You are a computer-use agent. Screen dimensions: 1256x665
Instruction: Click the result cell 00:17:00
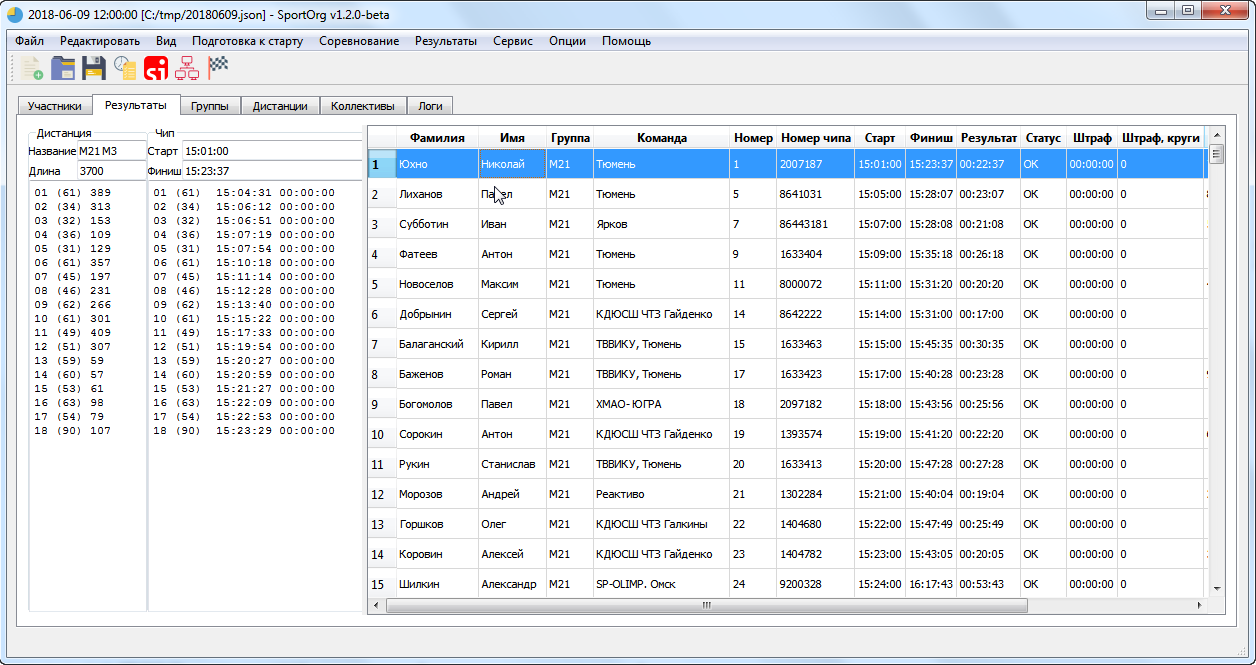click(x=988, y=314)
